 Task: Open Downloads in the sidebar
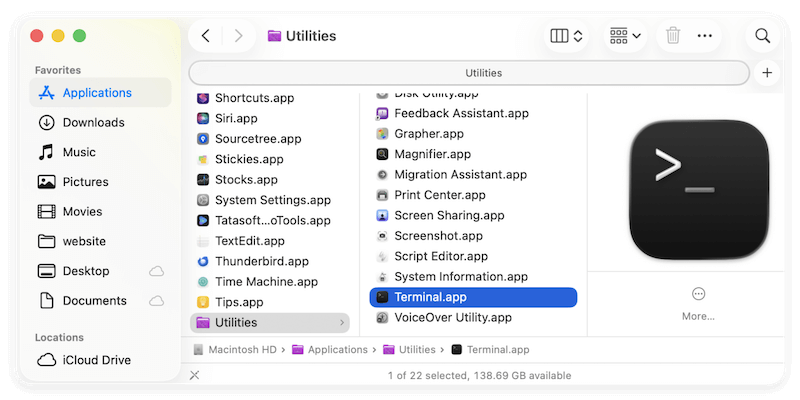[100, 122]
